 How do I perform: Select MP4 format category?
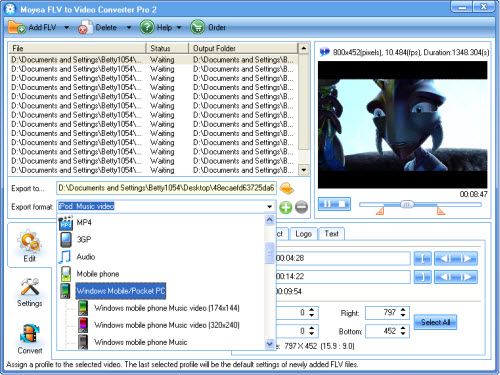84,222
